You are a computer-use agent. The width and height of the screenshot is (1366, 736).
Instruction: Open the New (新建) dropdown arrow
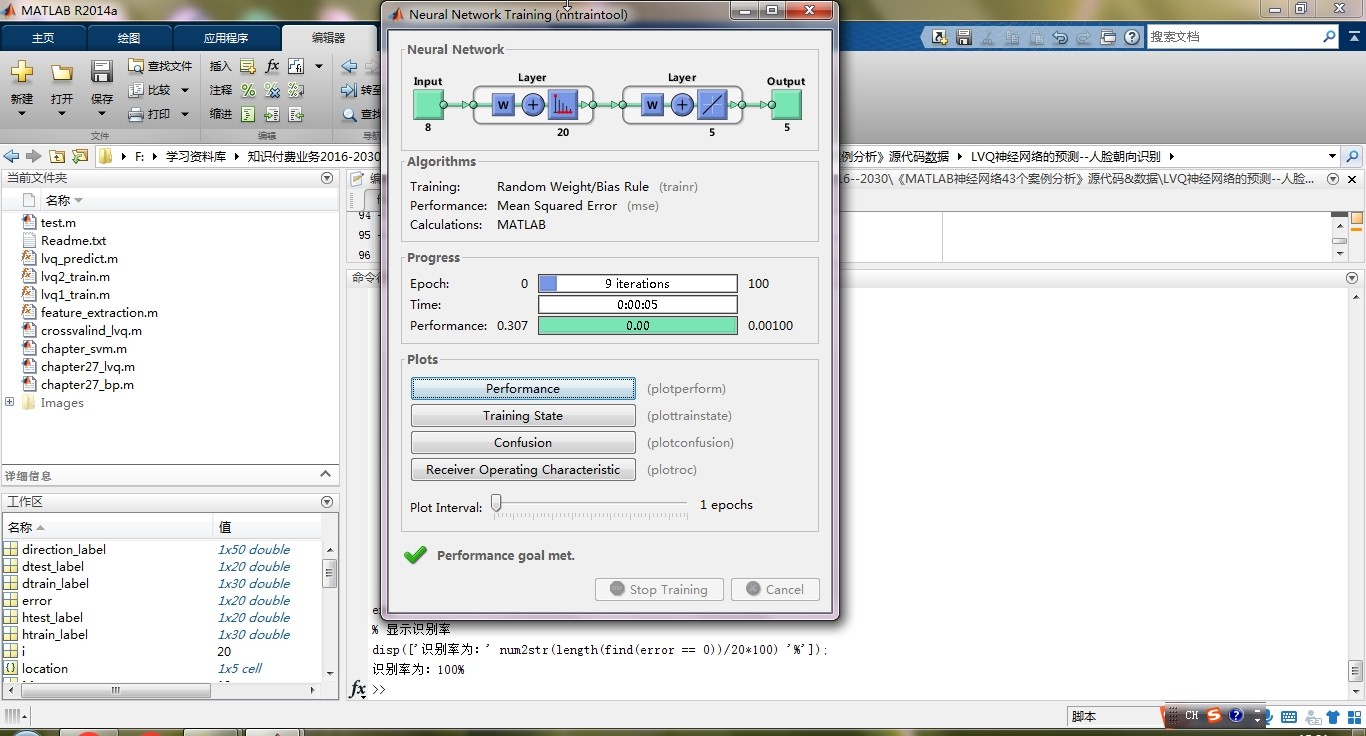pyautogui.click(x=22, y=114)
